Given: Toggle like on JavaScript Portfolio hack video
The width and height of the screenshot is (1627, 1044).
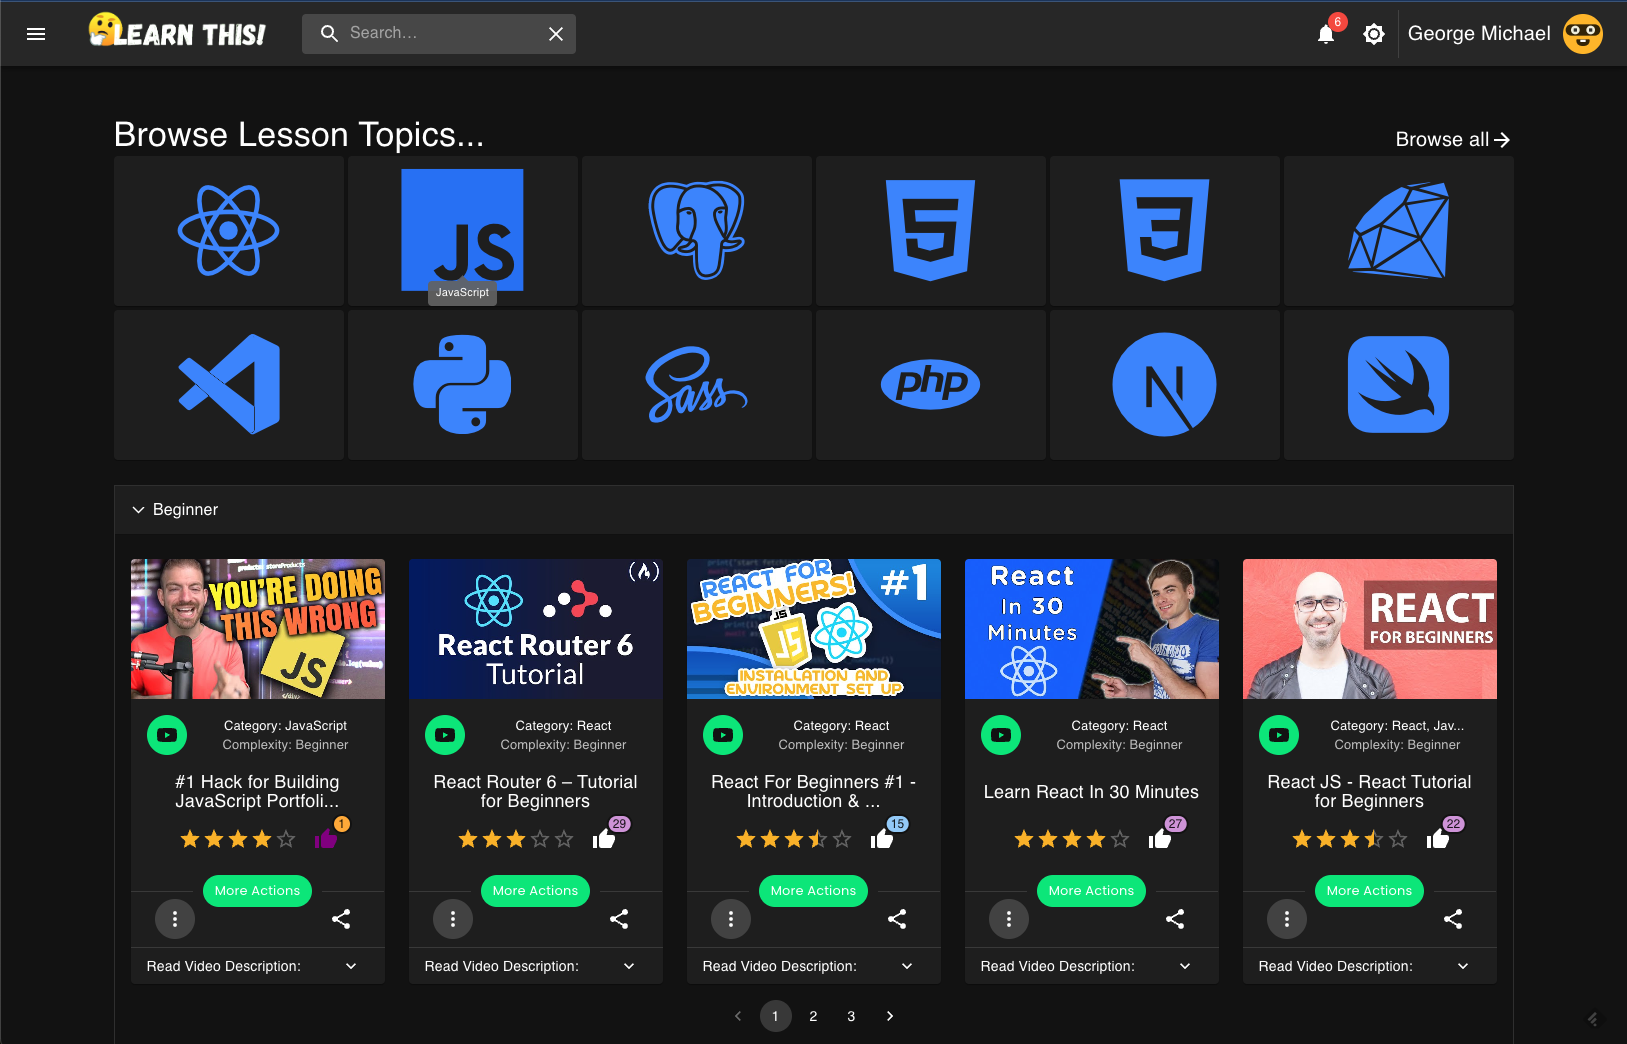Looking at the screenshot, I should coord(325,839).
